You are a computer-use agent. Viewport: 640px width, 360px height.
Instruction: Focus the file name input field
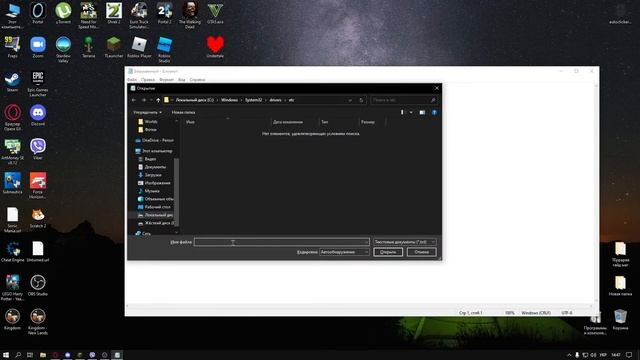282,242
